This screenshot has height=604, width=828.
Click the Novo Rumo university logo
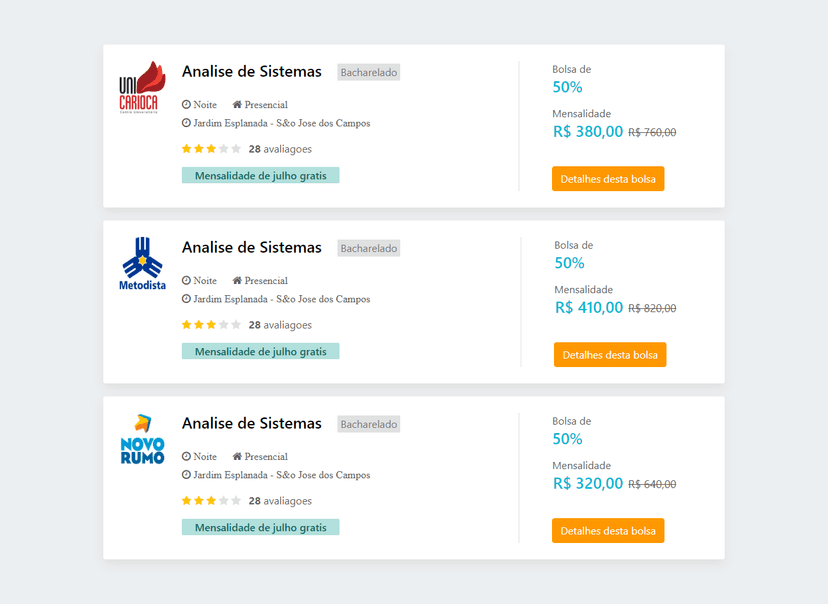click(x=140, y=439)
